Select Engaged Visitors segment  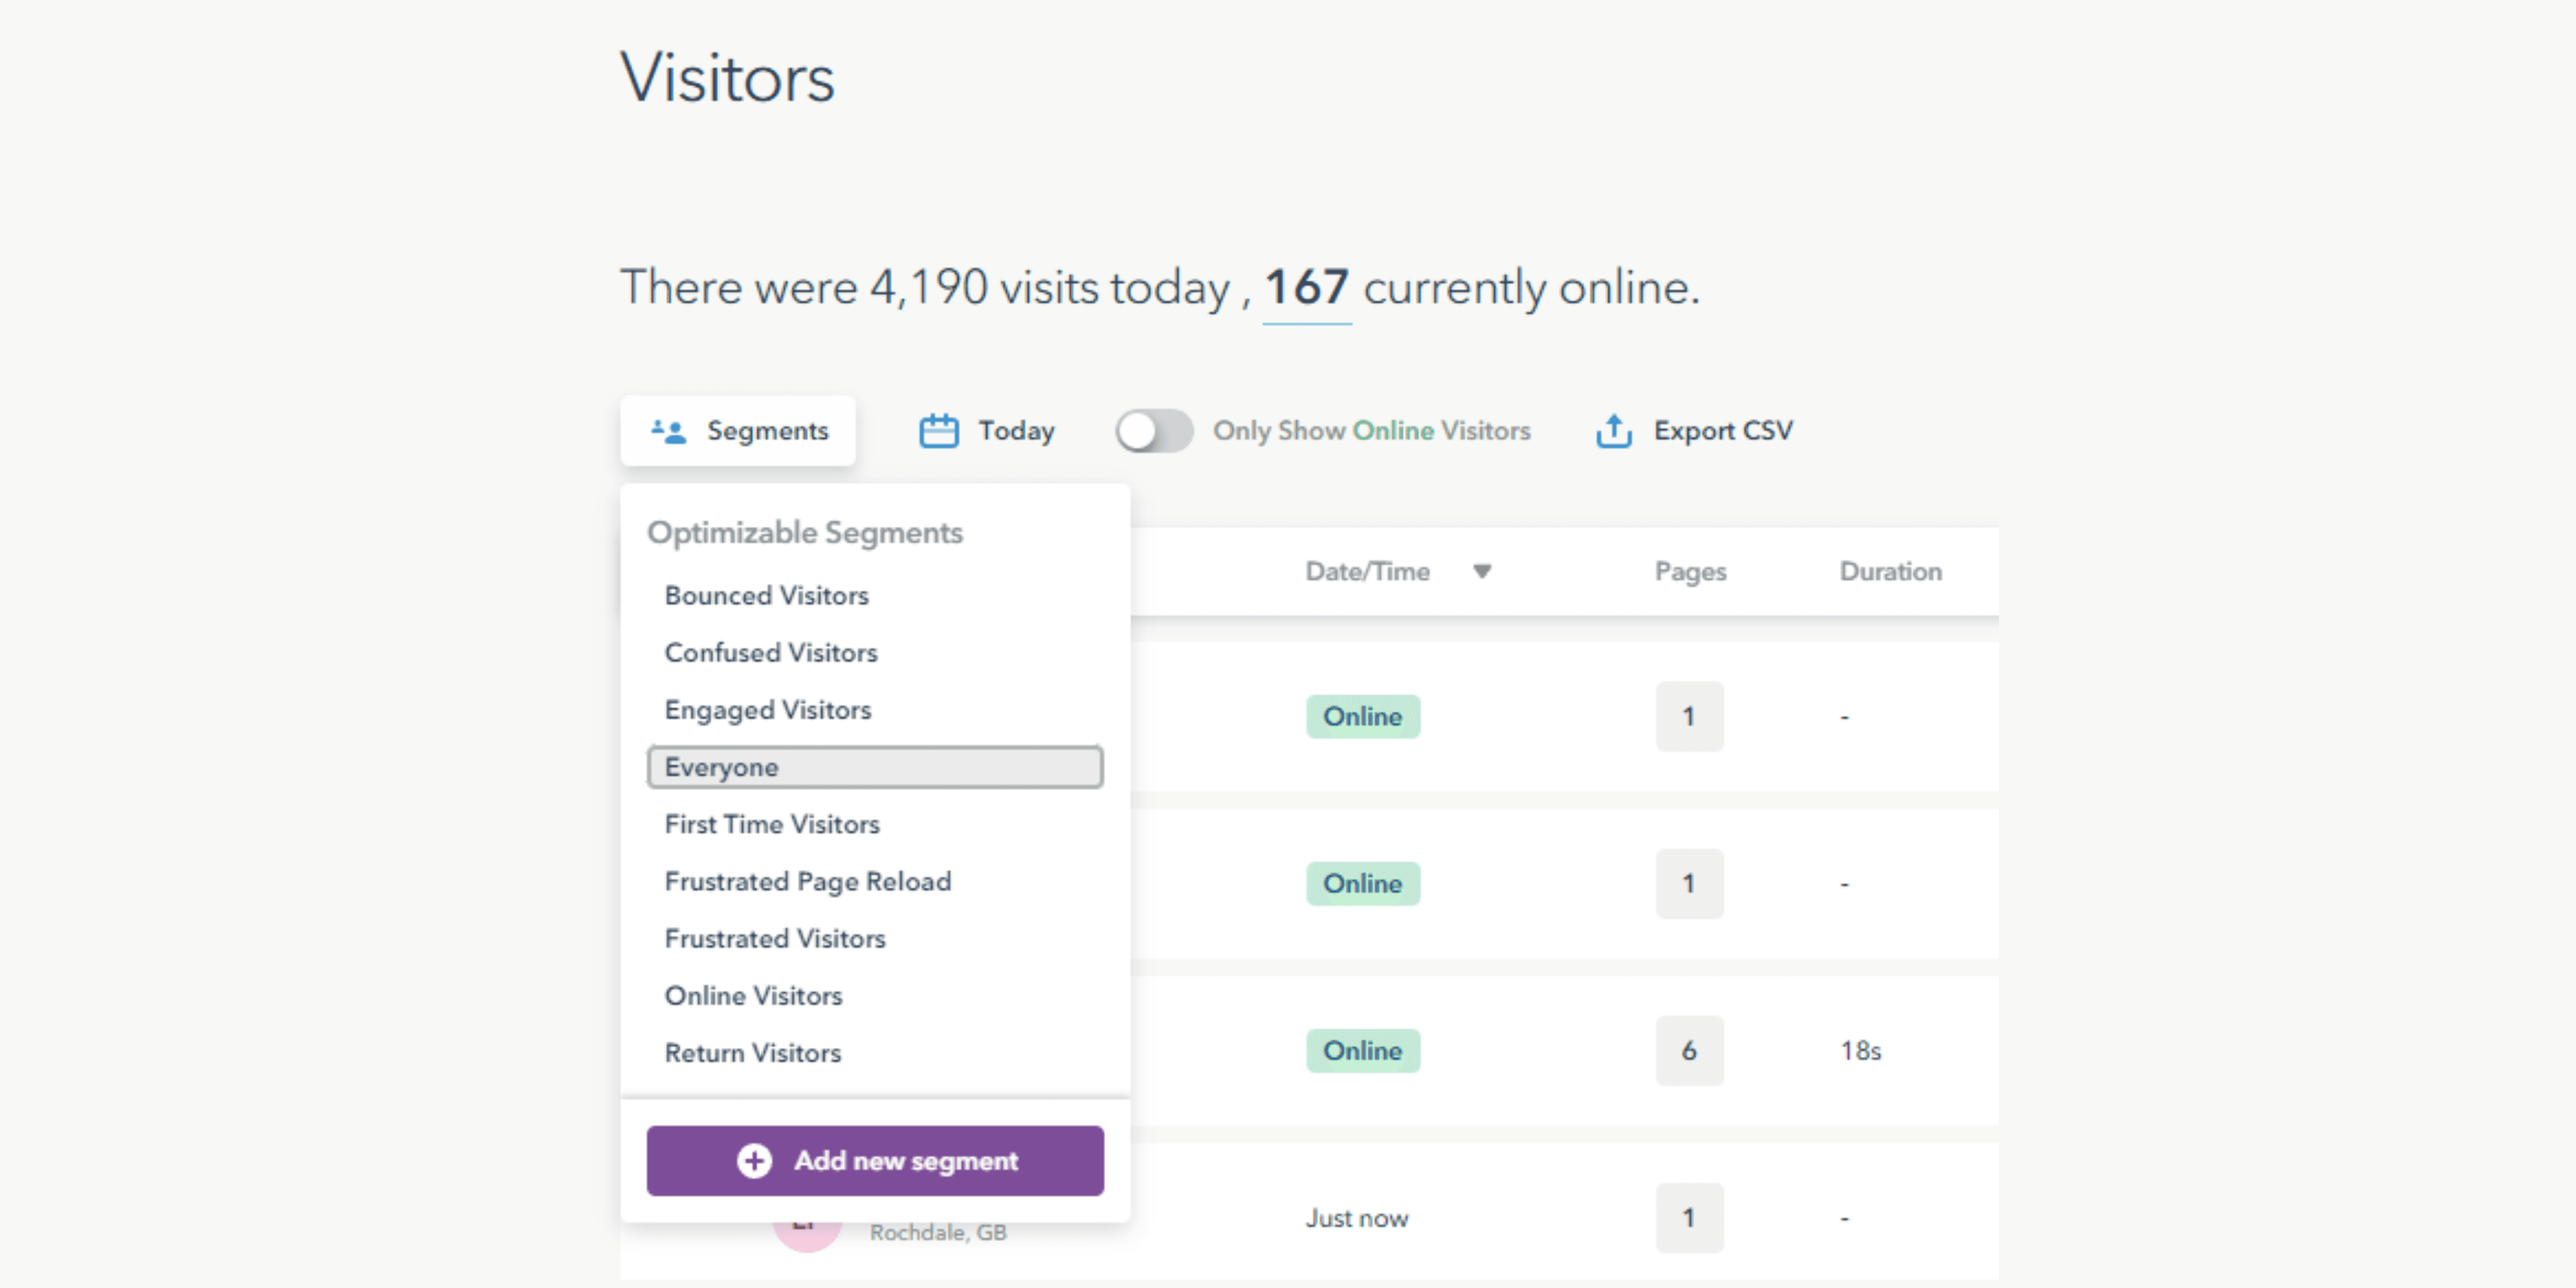click(768, 710)
